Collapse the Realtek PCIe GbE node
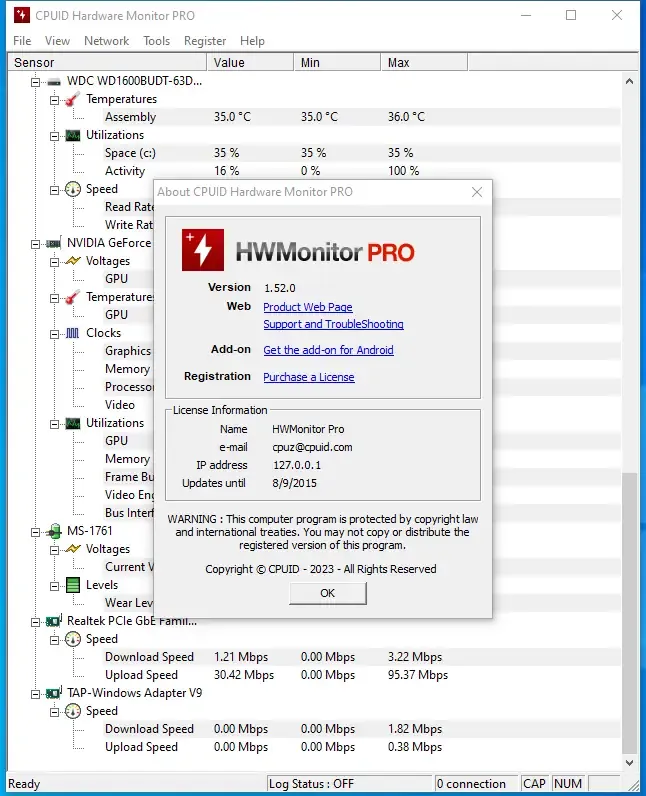Image resolution: width=646 pixels, height=796 pixels. pyautogui.click(x=35, y=622)
